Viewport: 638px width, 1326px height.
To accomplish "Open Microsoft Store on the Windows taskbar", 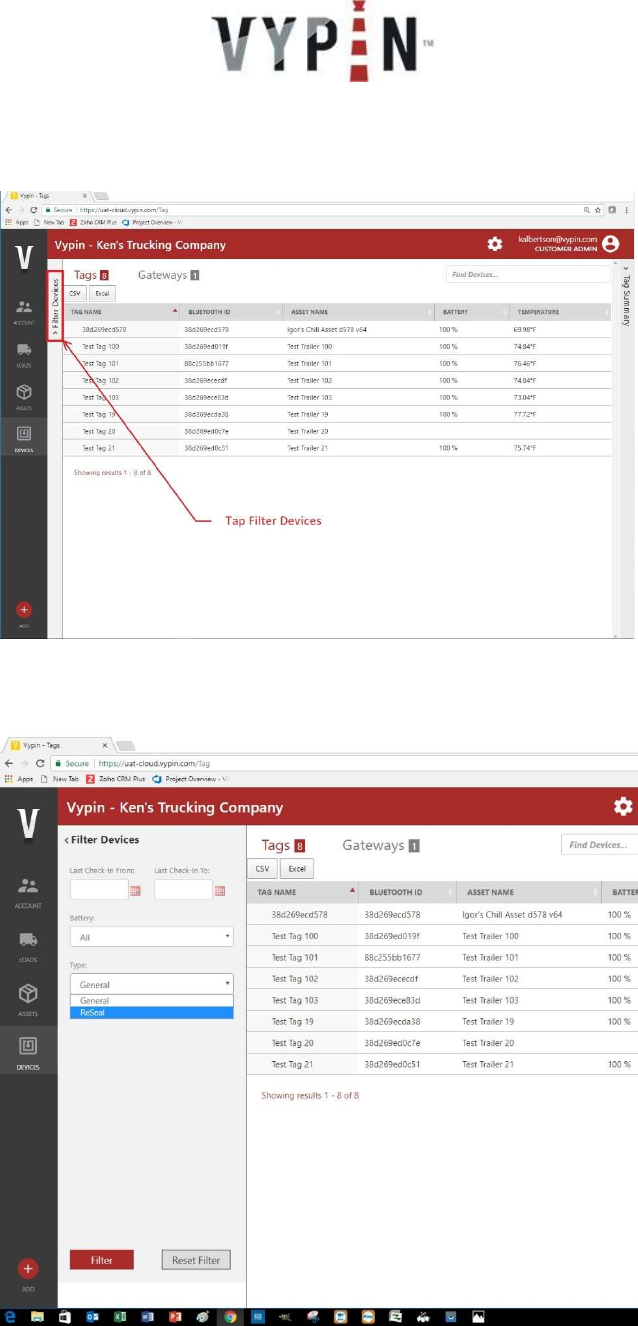I will coord(64,1317).
